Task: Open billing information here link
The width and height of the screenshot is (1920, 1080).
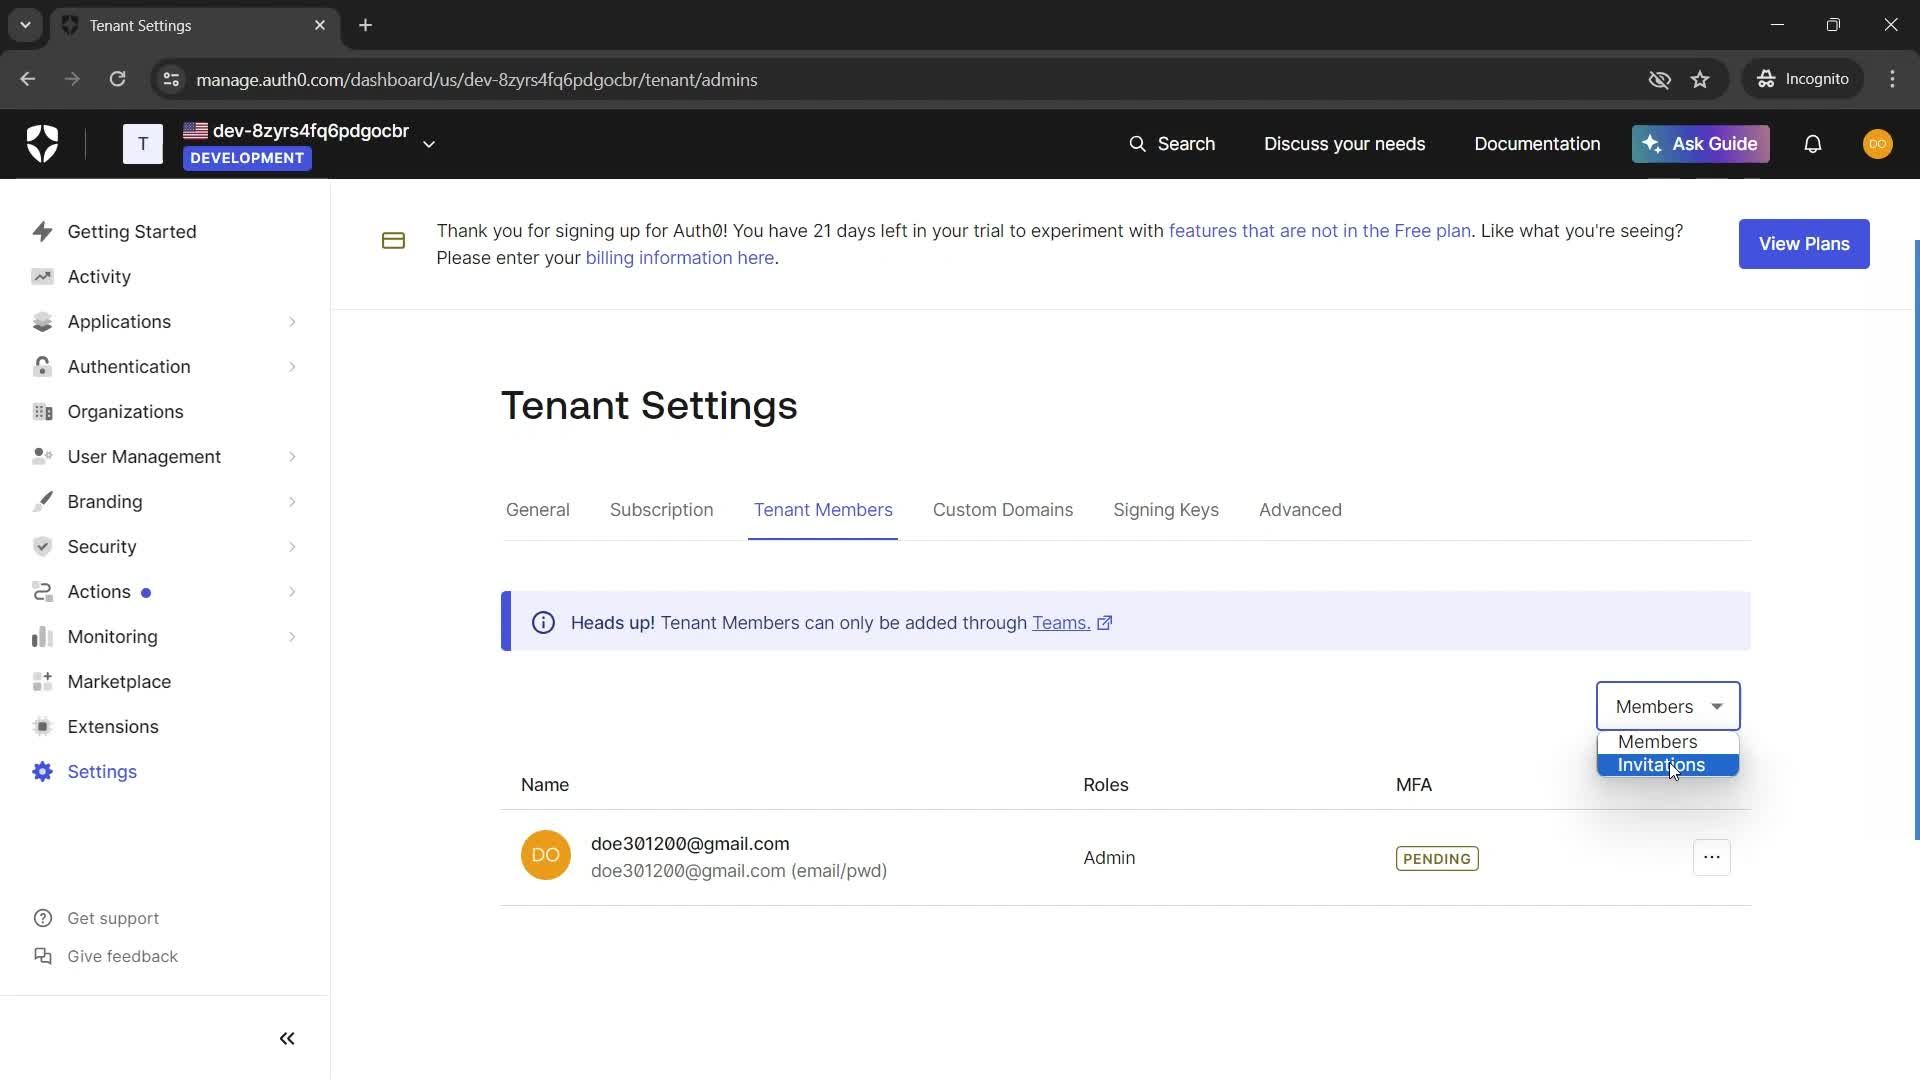Action: 679,258
